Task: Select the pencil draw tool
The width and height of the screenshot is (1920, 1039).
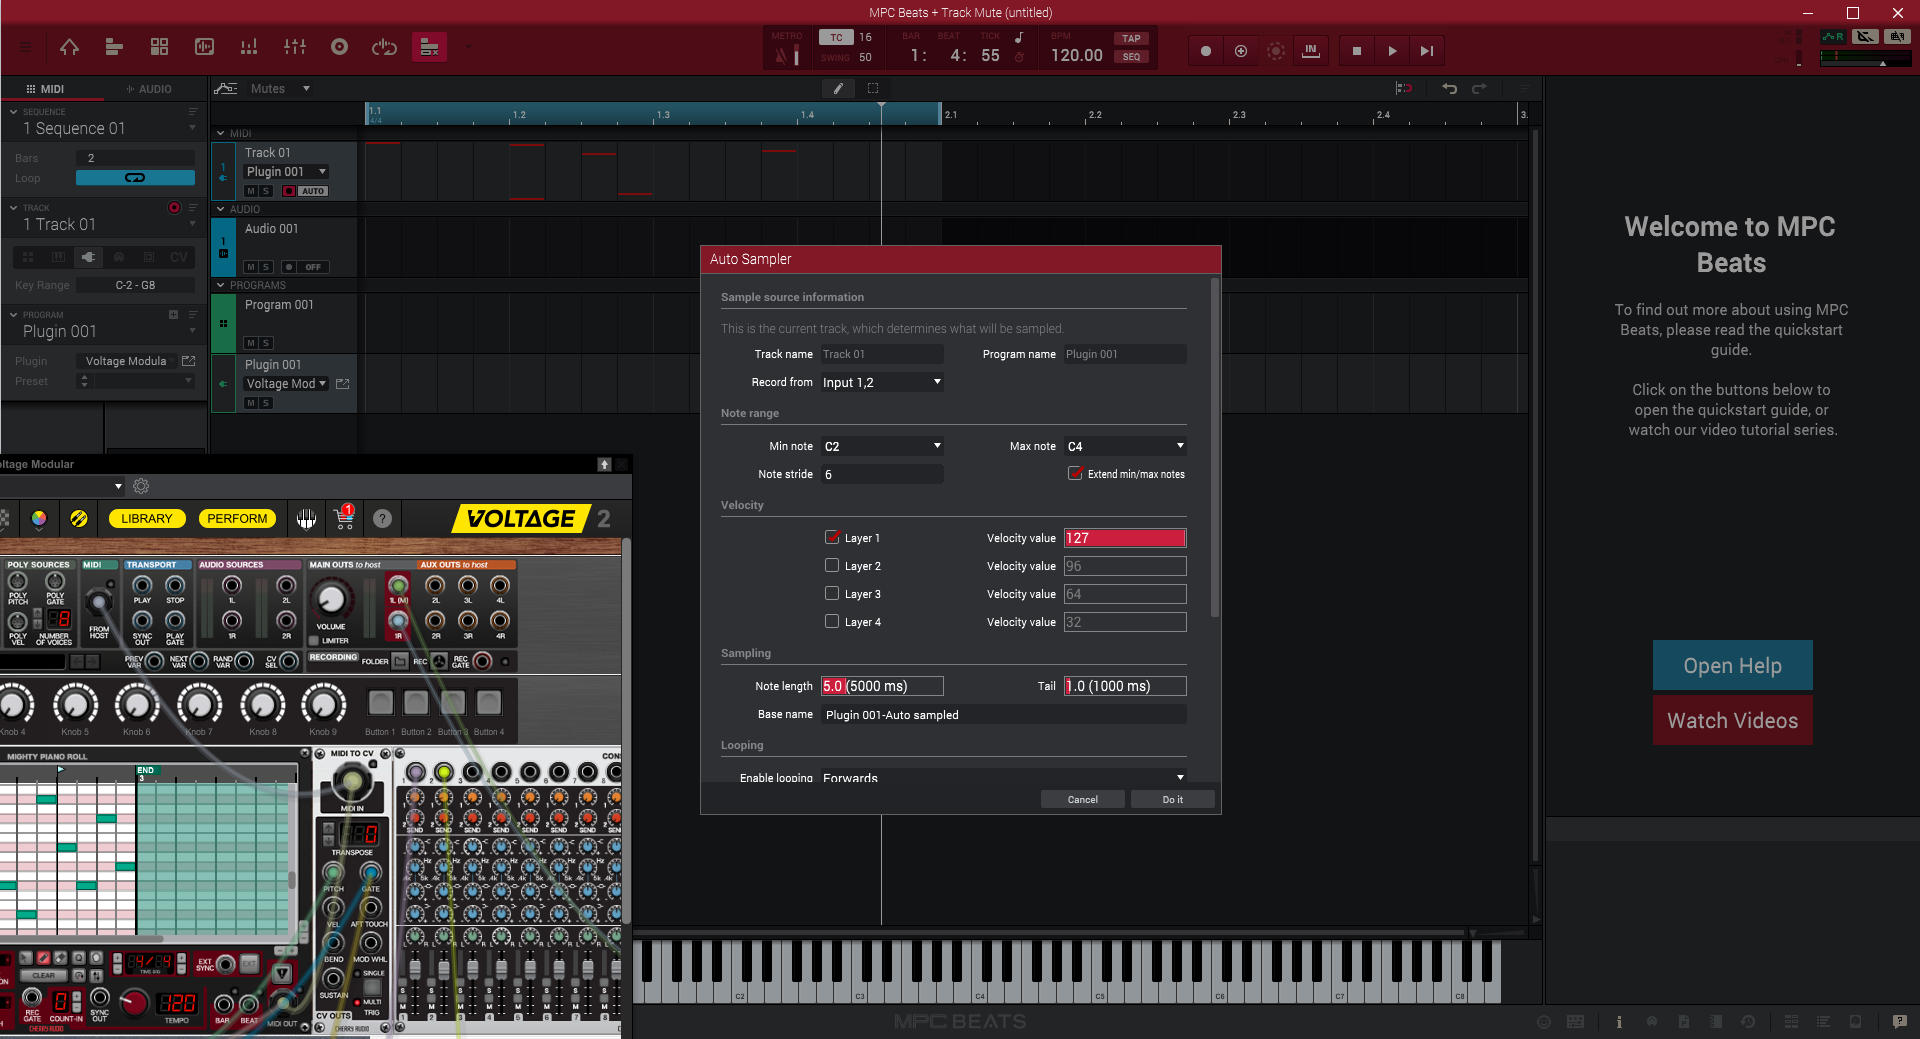Action: [x=838, y=88]
